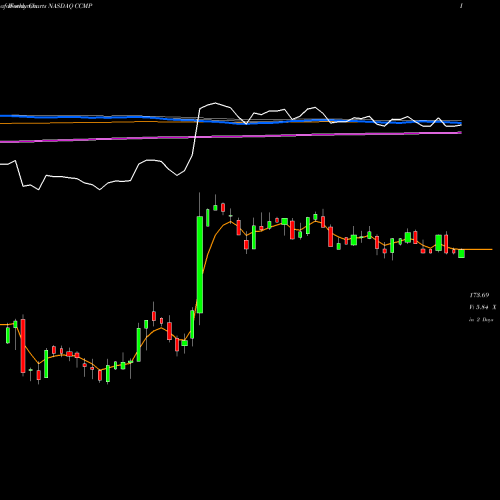This screenshot has width=500, height=500.
Task: Click the pink moving average line
Action: 231,137
